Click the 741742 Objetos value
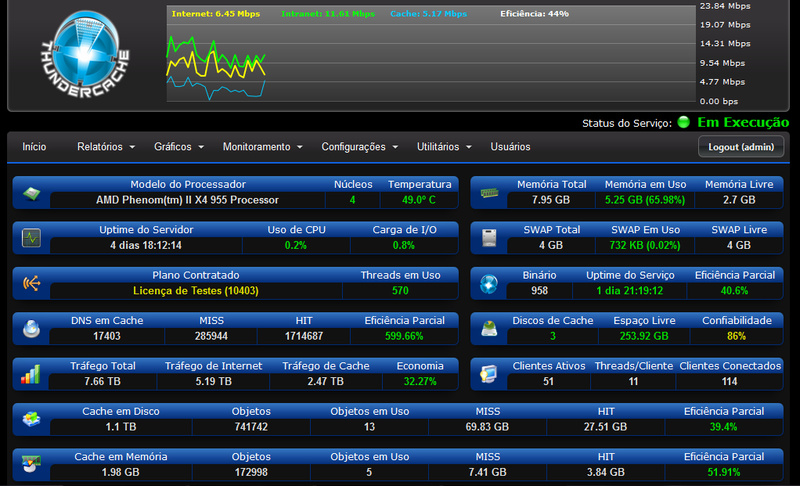The height and width of the screenshot is (486, 800). (x=251, y=427)
